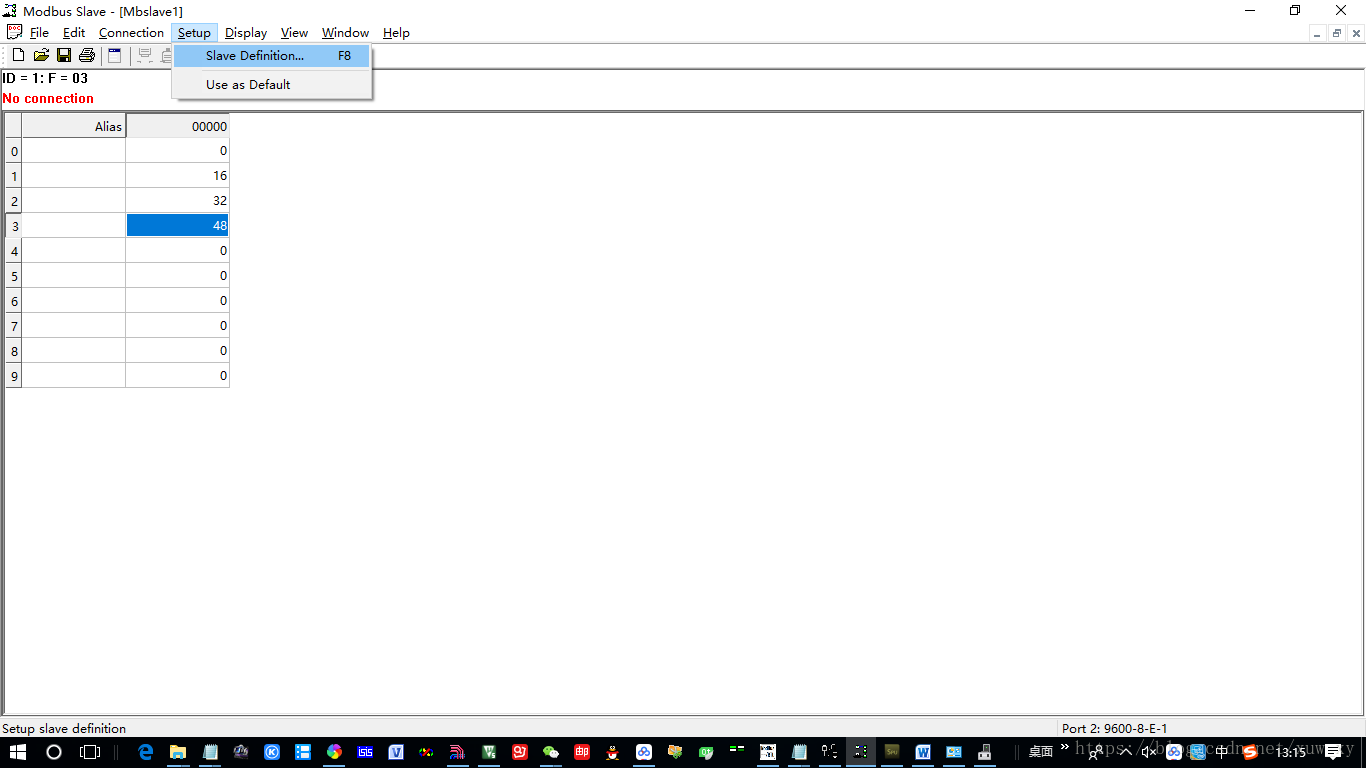Click the Sogou input method tray icon
Image resolution: width=1366 pixels, height=768 pixels.
pyautogui.click(x=1249, y=751)
